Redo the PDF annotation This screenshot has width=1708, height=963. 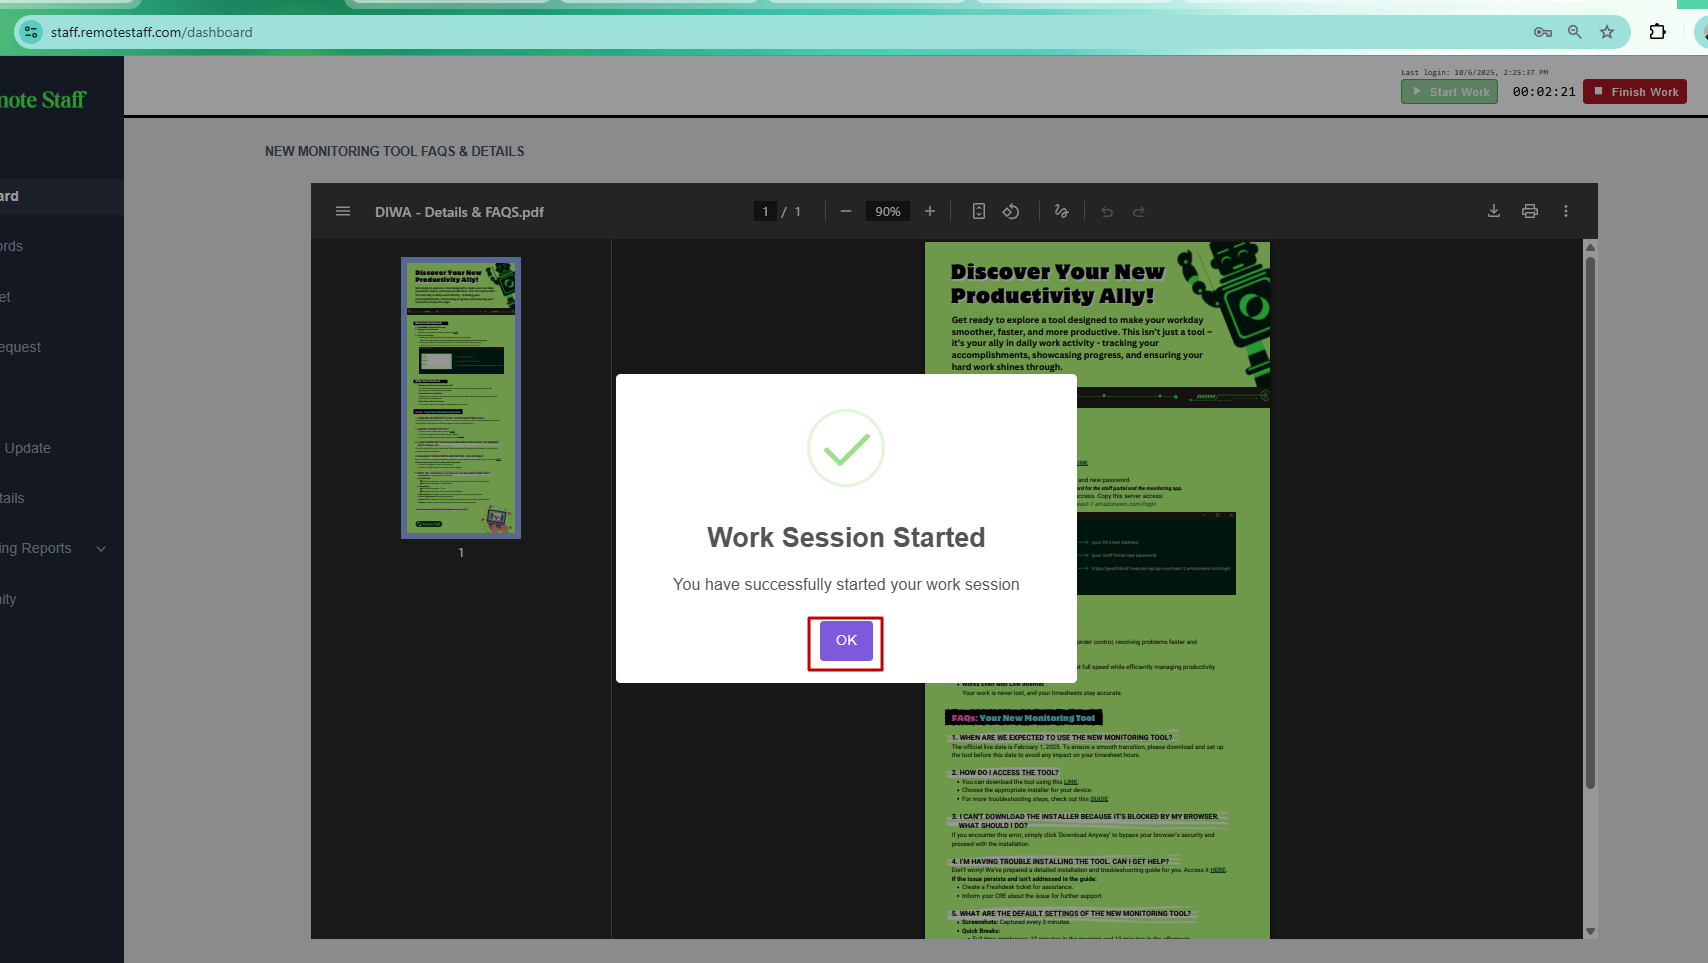[x=1139, y=211]
